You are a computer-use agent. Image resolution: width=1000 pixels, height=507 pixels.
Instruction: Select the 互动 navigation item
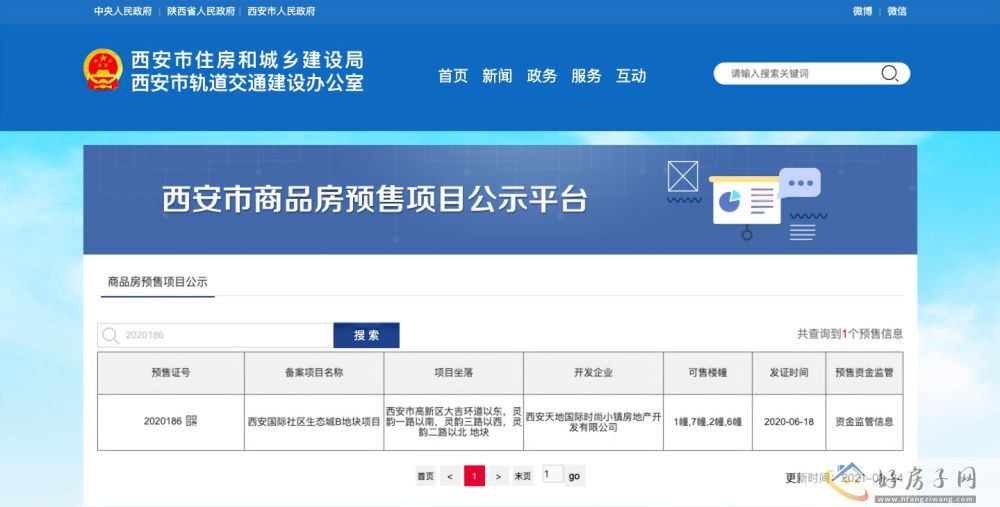pyautogui.click(x=631, y=76)
